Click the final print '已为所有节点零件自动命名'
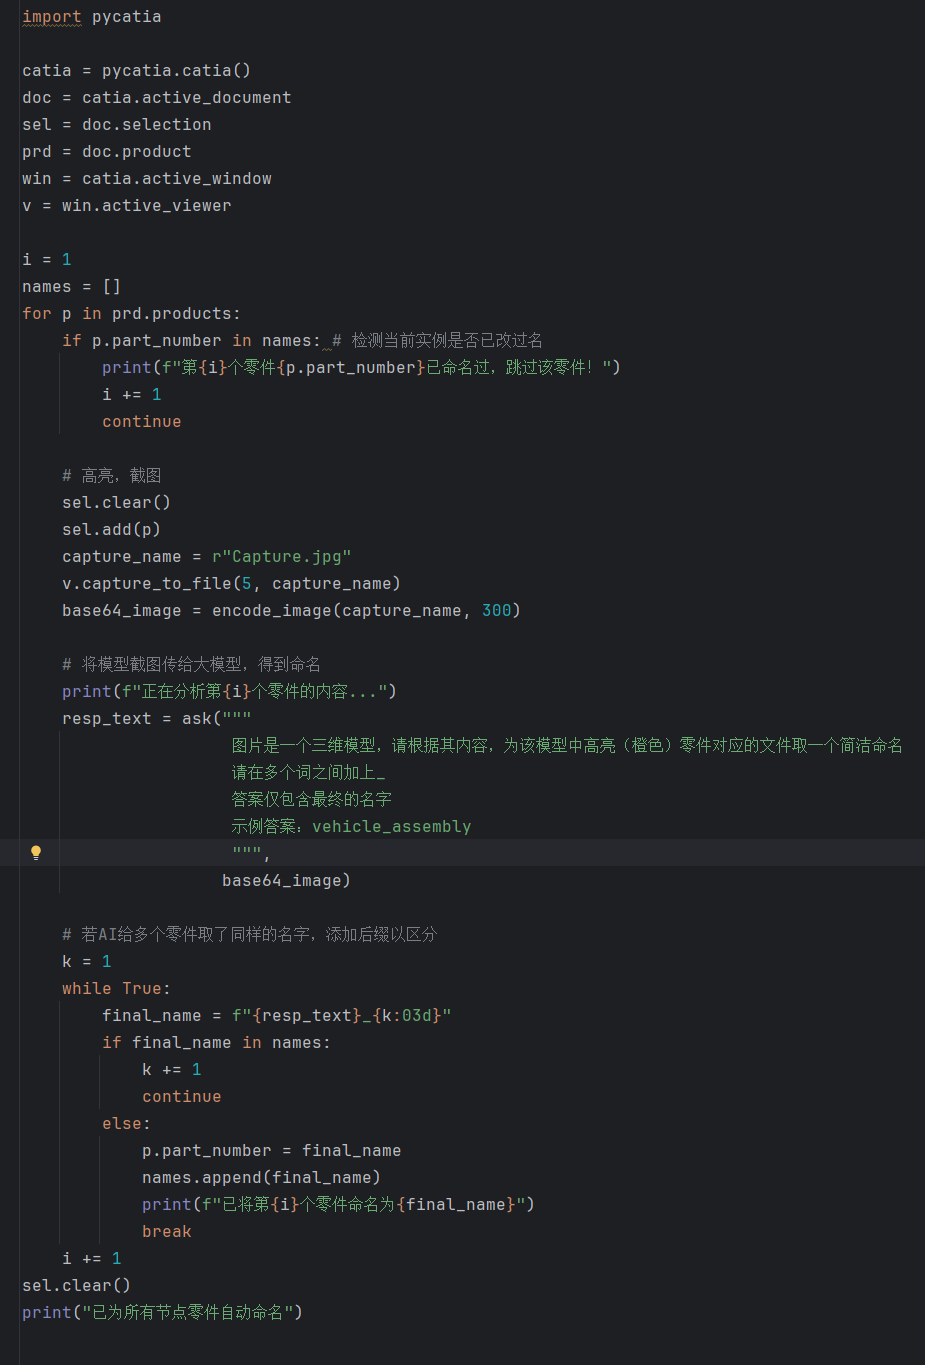The height and width of the screenshot is (1365, 925). click(x=162, y=1313)
